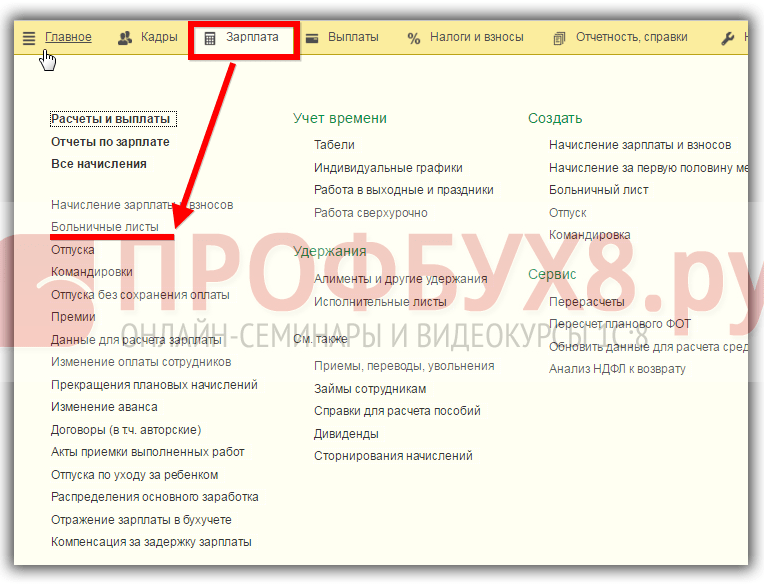This screenshot has width=764, height=585.
Task: Open Работа в выходные и праздники
Action: tap(403, 190)
